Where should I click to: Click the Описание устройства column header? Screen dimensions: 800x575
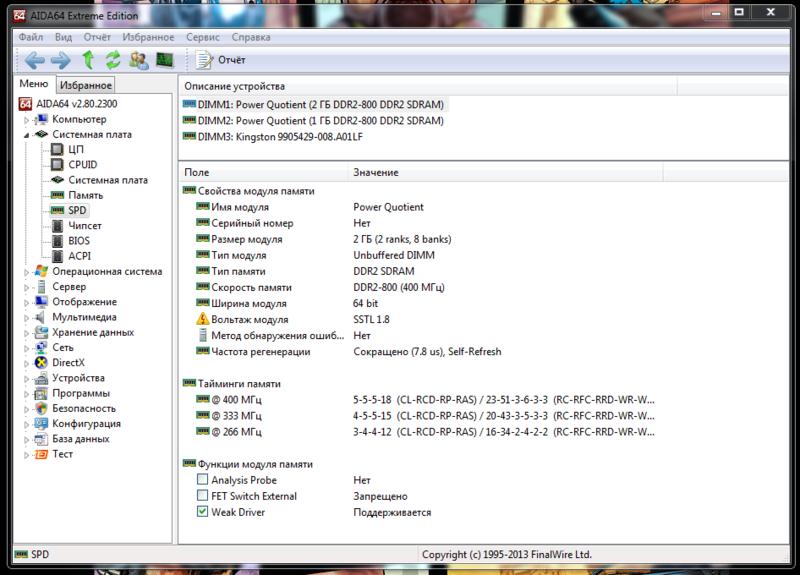click(x=428, y=86)
